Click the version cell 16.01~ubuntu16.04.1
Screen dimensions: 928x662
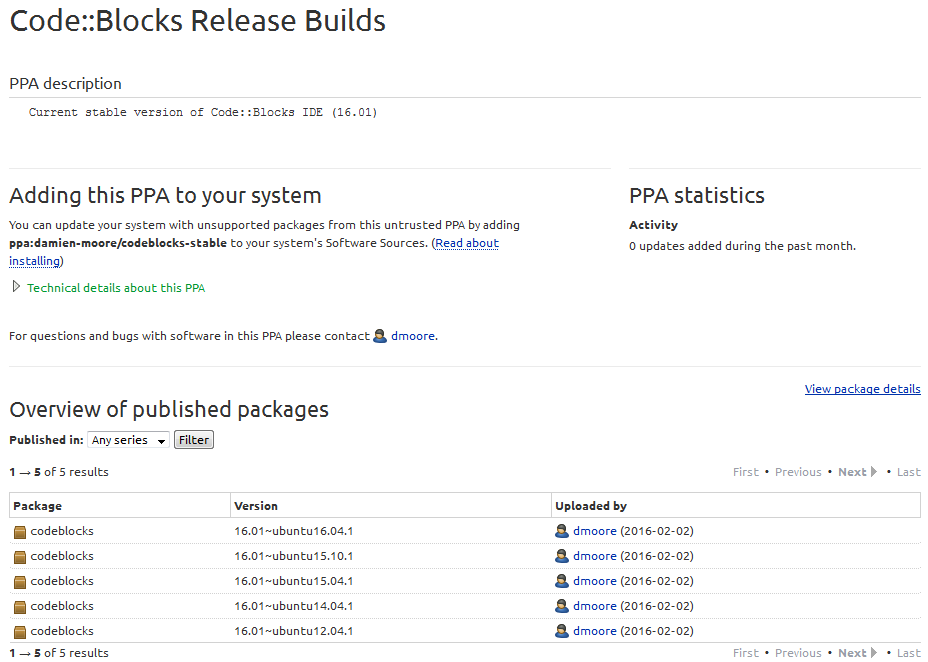click(x=294, y=531)
